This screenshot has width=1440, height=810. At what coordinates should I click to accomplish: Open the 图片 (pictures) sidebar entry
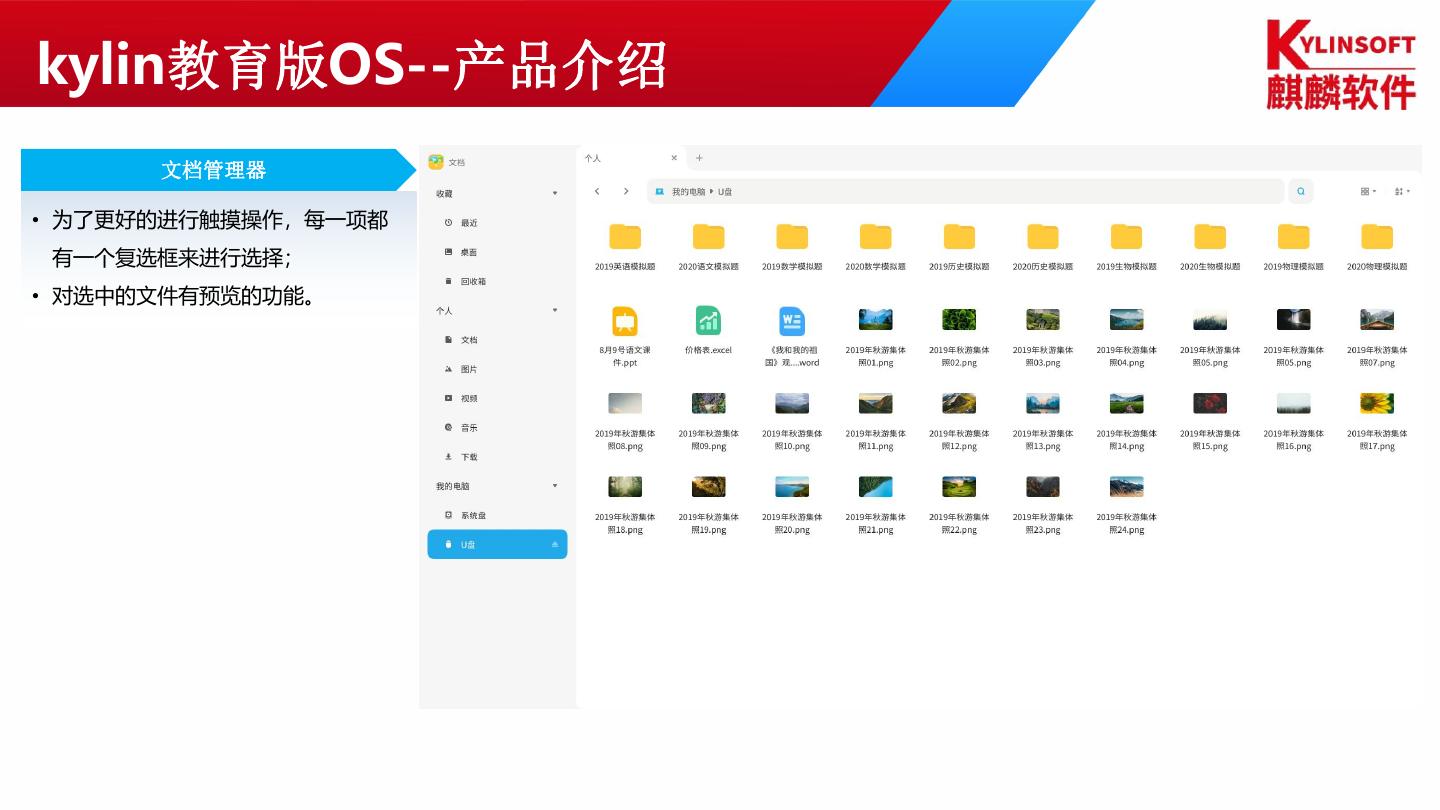pyautogui.click(x=470, y=369)
